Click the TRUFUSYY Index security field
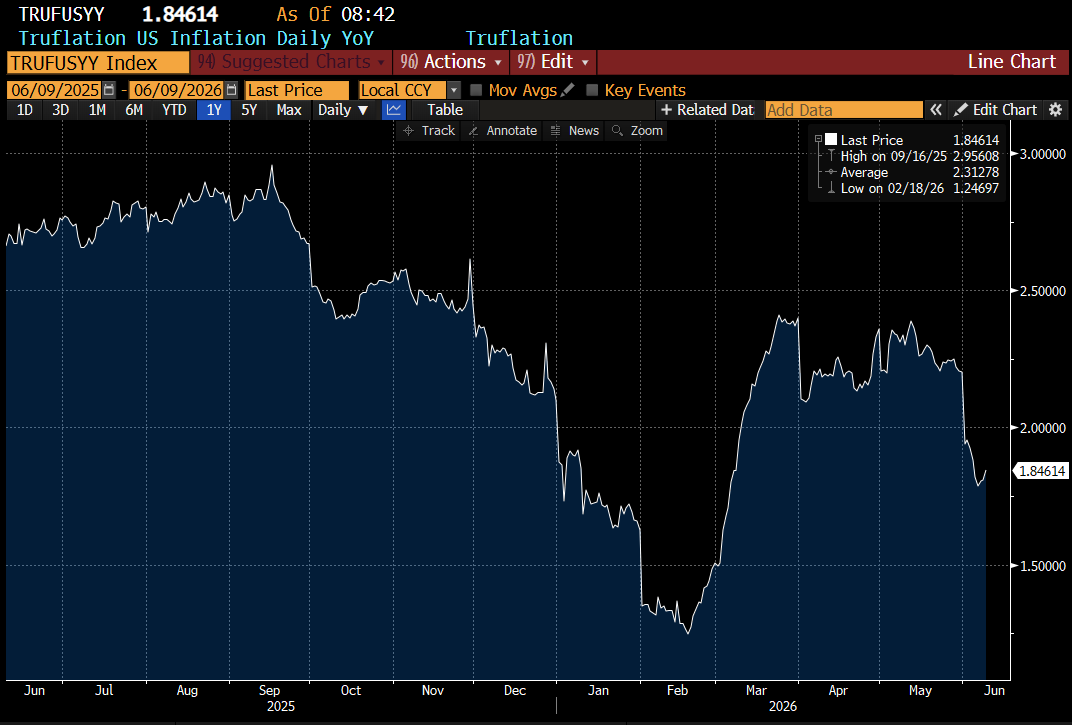 coord(98,63)
